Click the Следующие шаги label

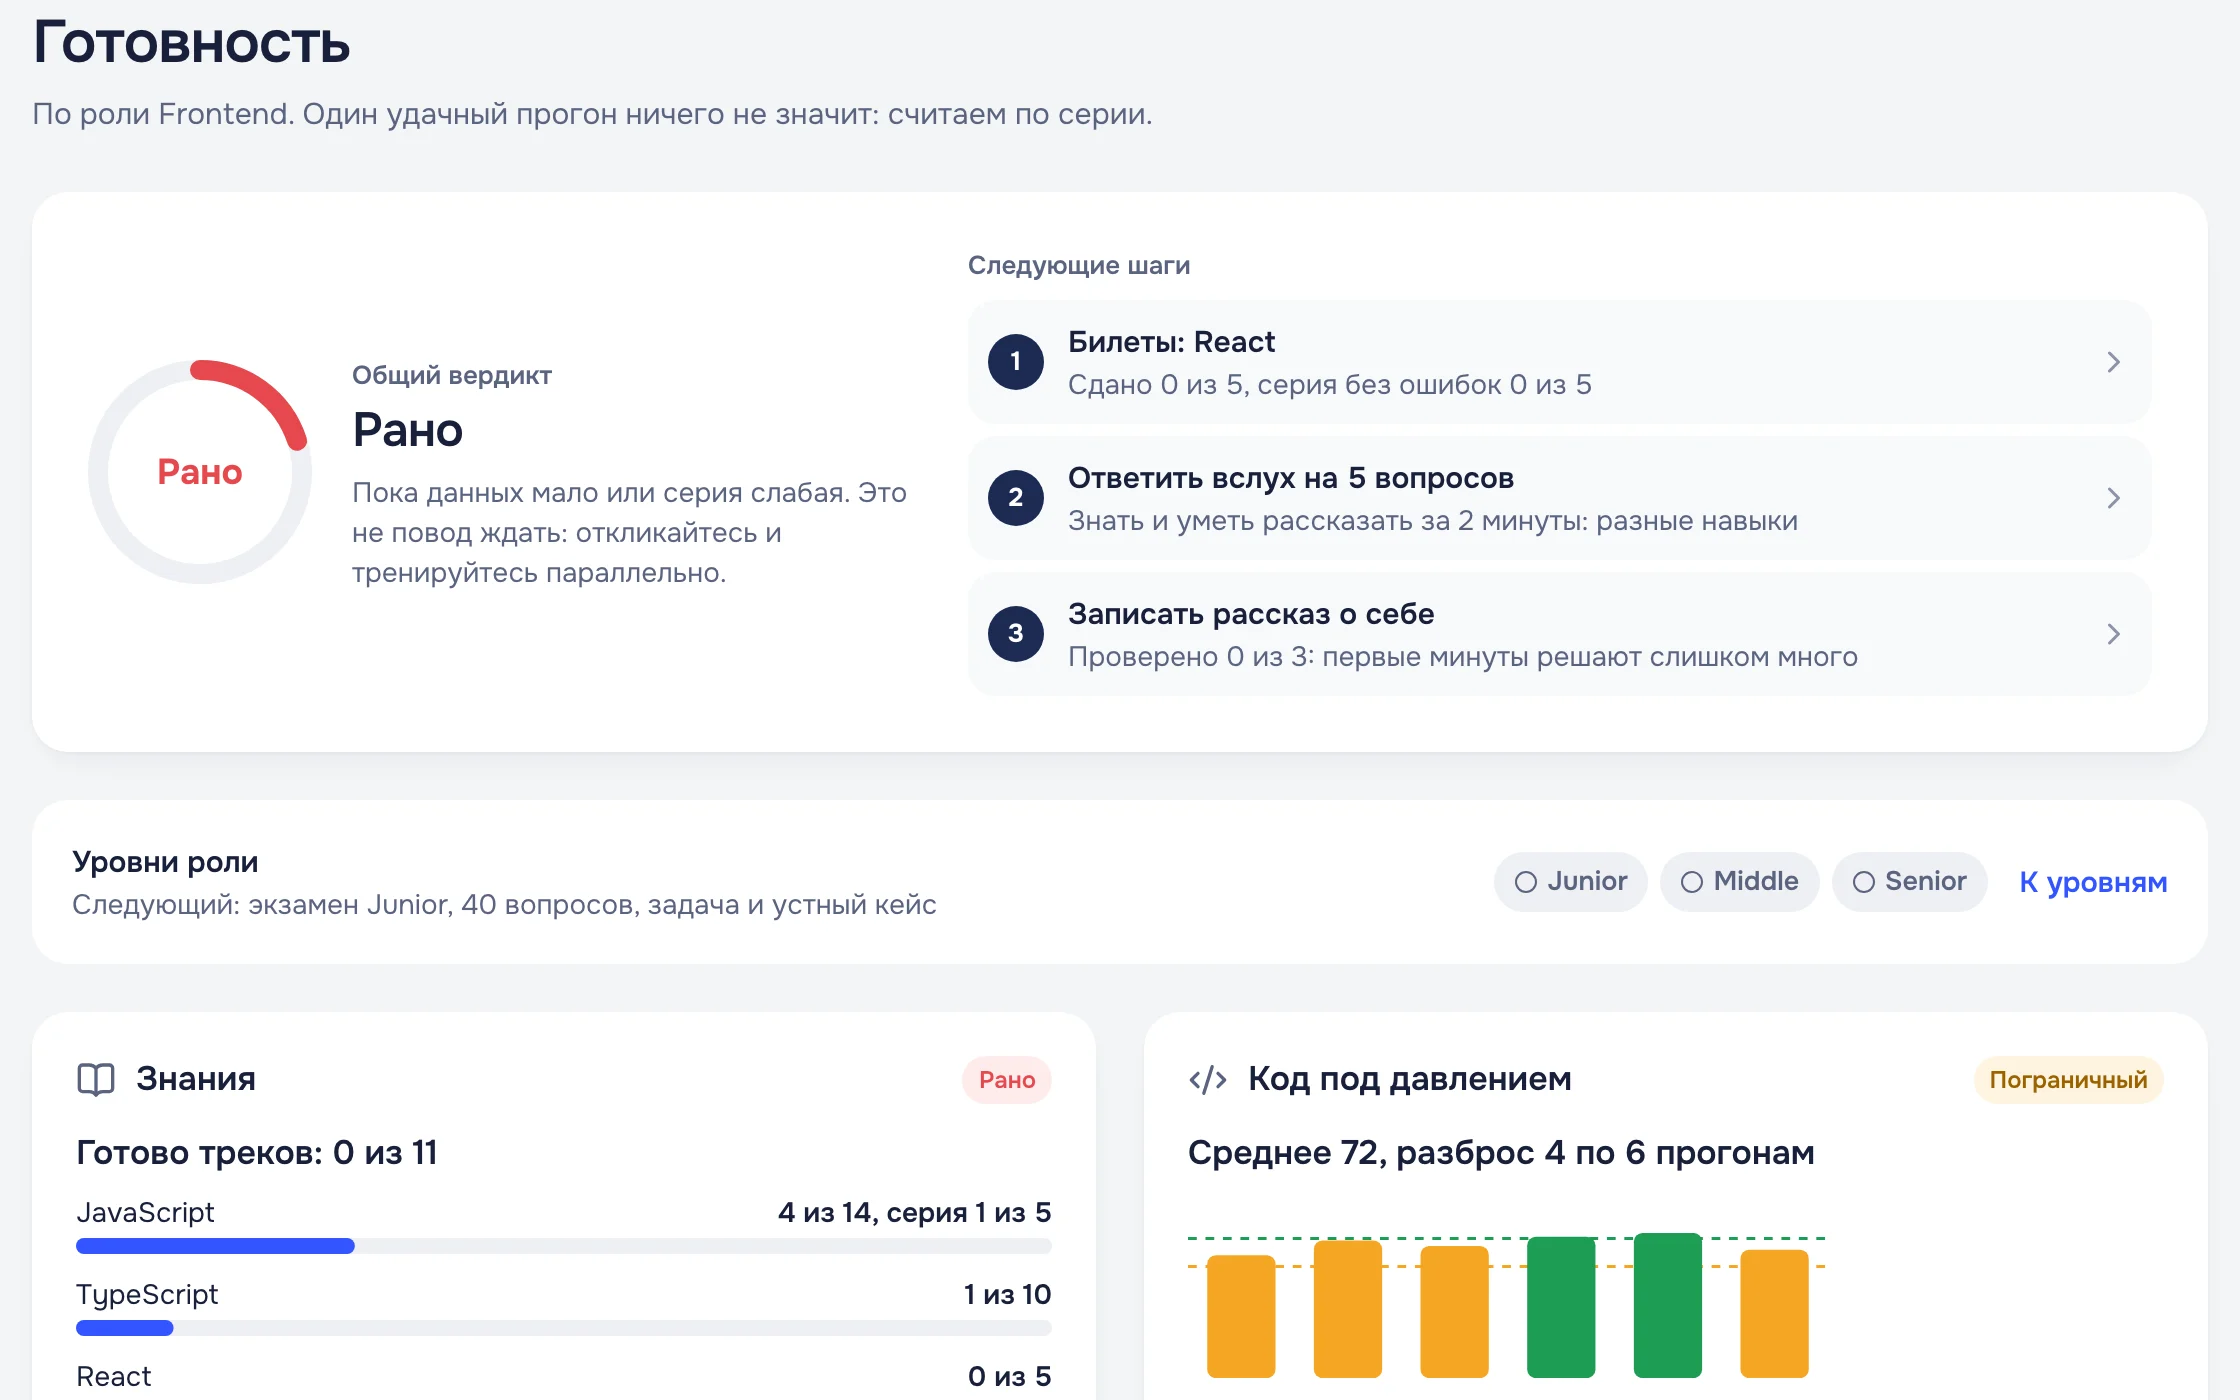pyautogui.click(x=1079, y=265)
